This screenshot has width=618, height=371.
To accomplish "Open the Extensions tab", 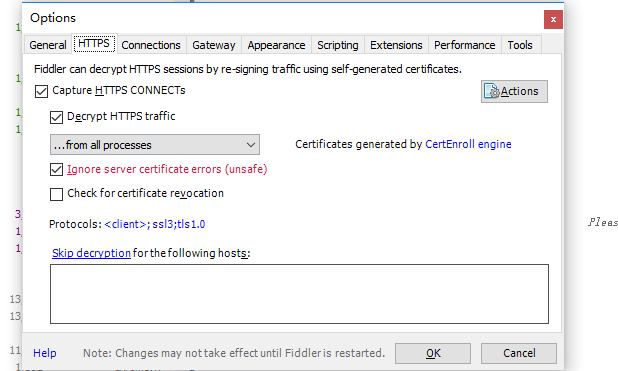I will 396,45.
